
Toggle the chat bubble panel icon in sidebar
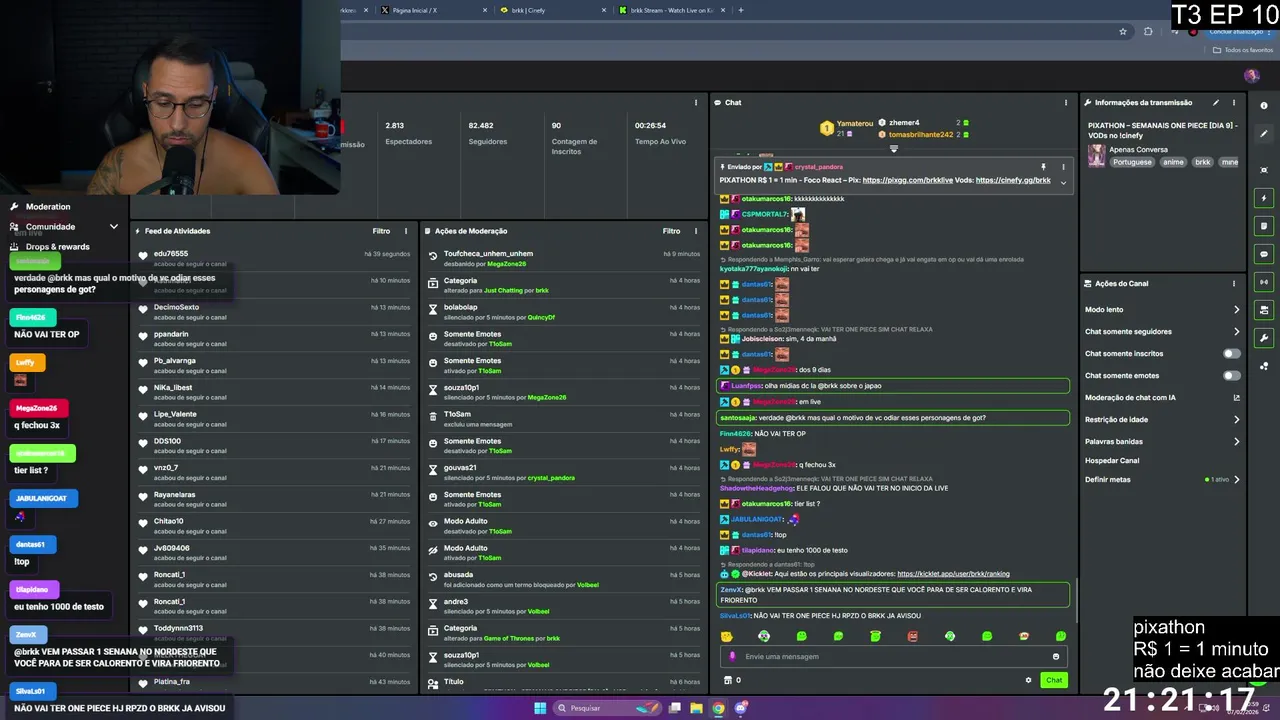(1264, 254)
